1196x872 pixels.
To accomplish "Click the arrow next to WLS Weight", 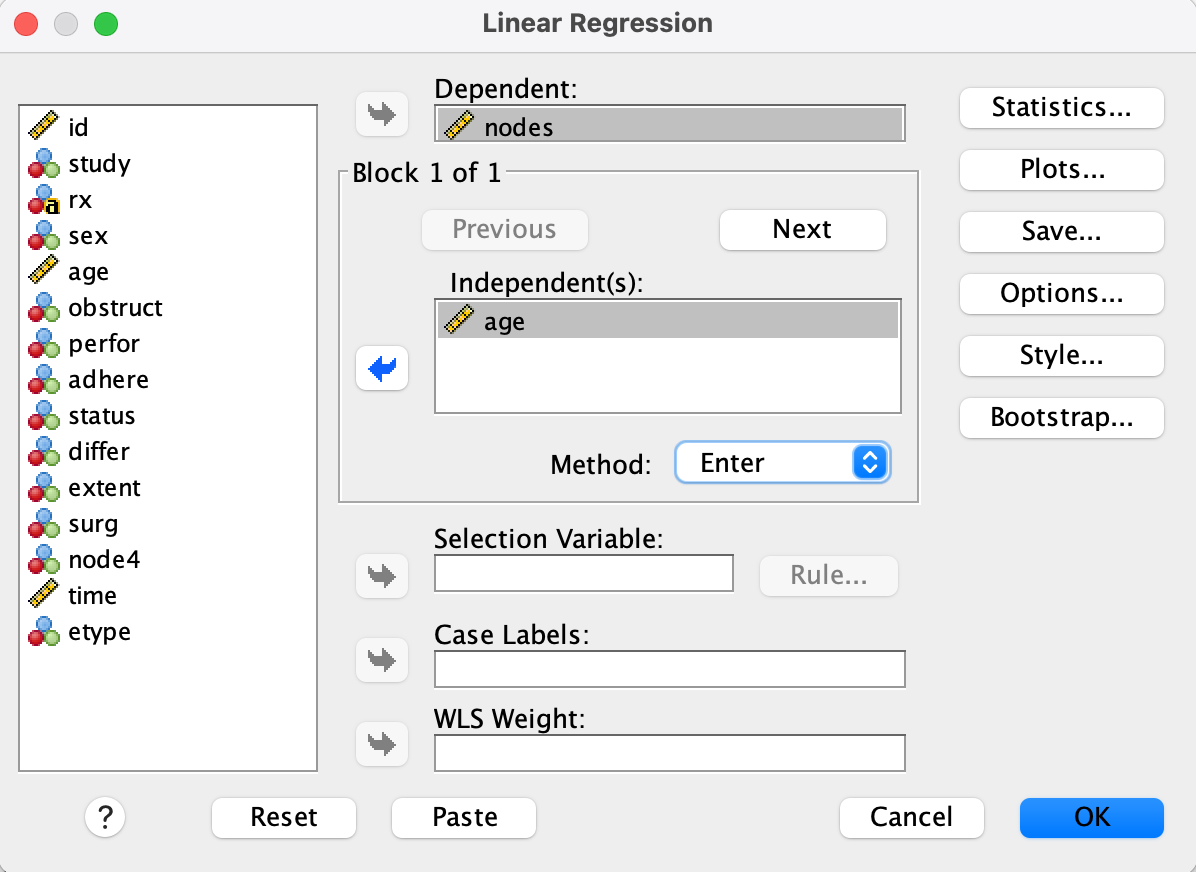I will coord(382,743).
